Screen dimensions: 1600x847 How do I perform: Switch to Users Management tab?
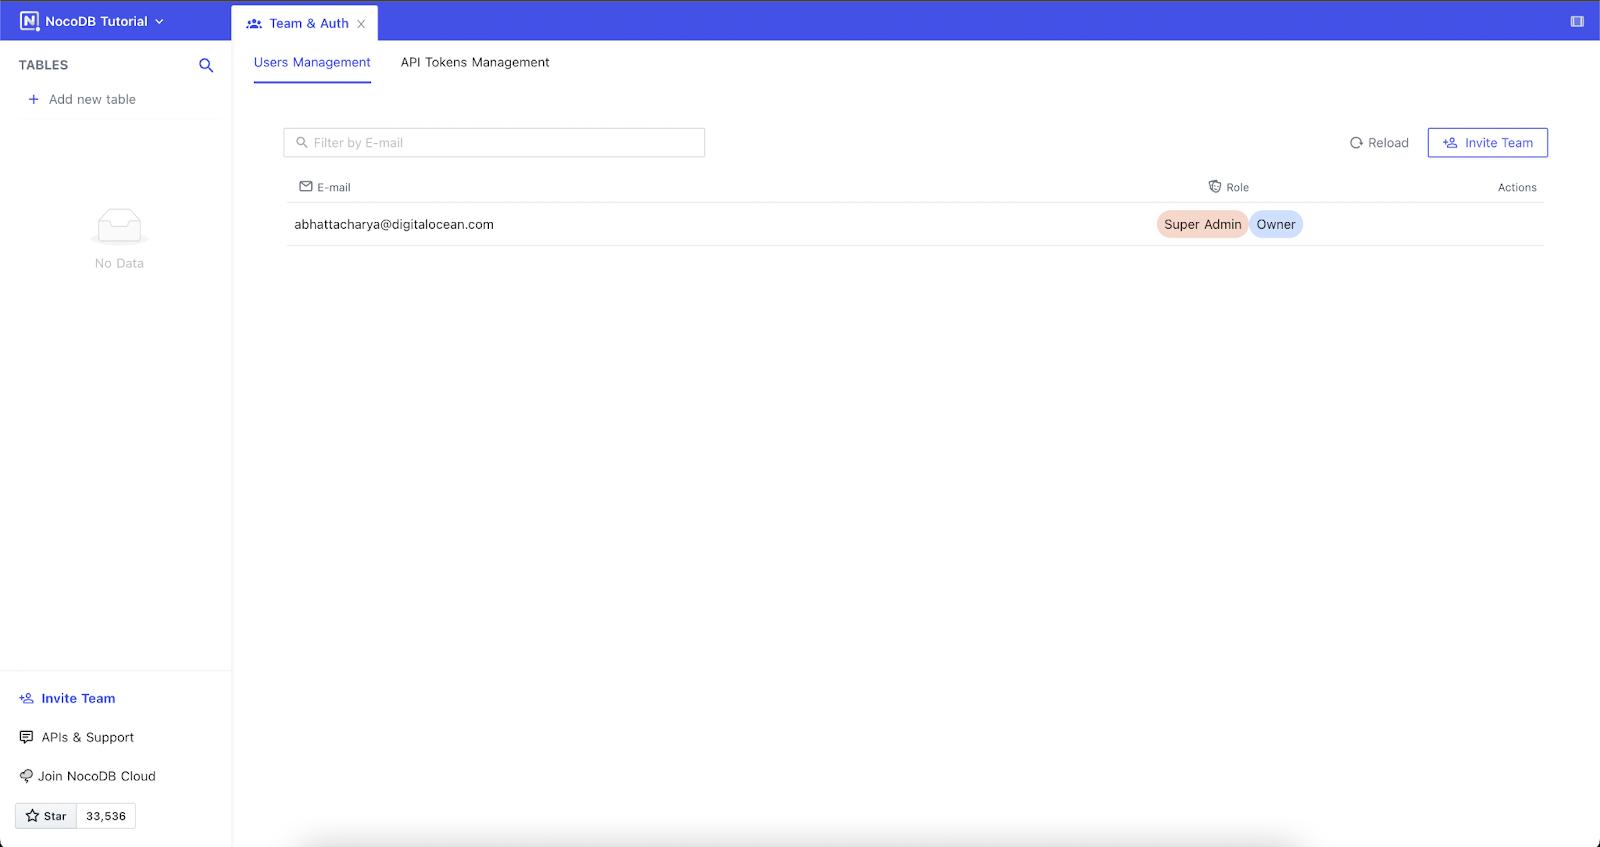[312, 62]
